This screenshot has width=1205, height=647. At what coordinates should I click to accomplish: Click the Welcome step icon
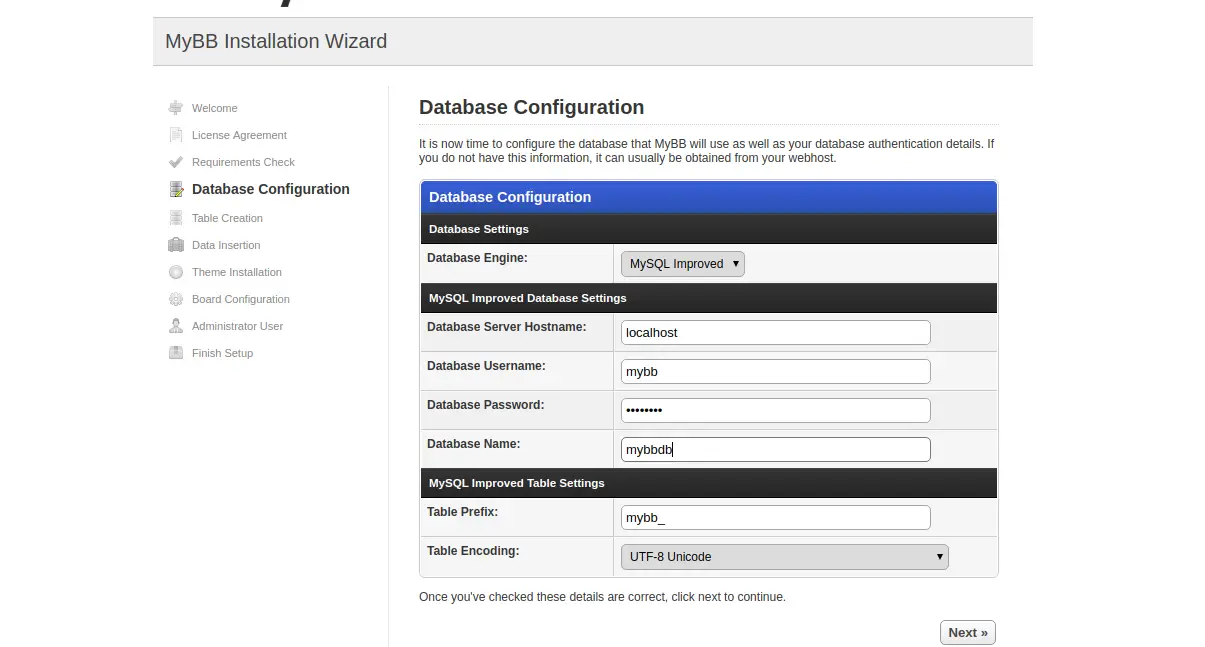(176, 108)
